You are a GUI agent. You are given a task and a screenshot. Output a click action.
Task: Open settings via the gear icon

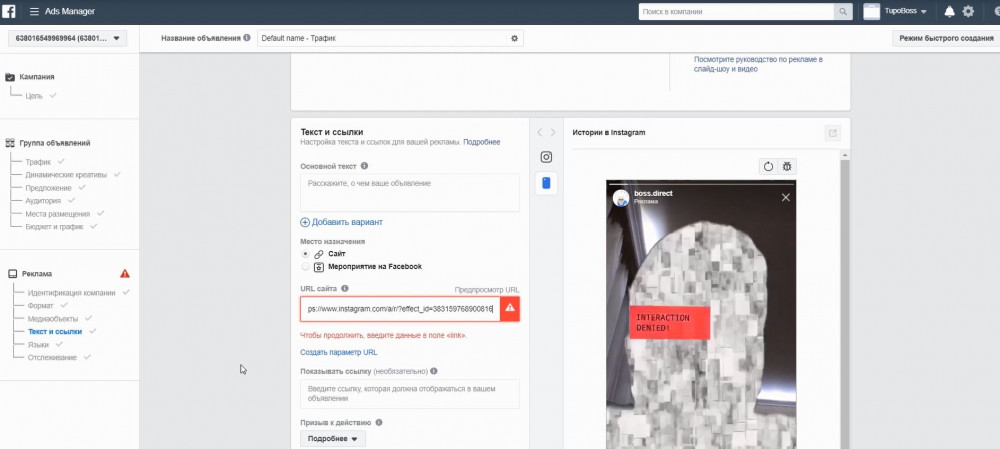point(968,11)
